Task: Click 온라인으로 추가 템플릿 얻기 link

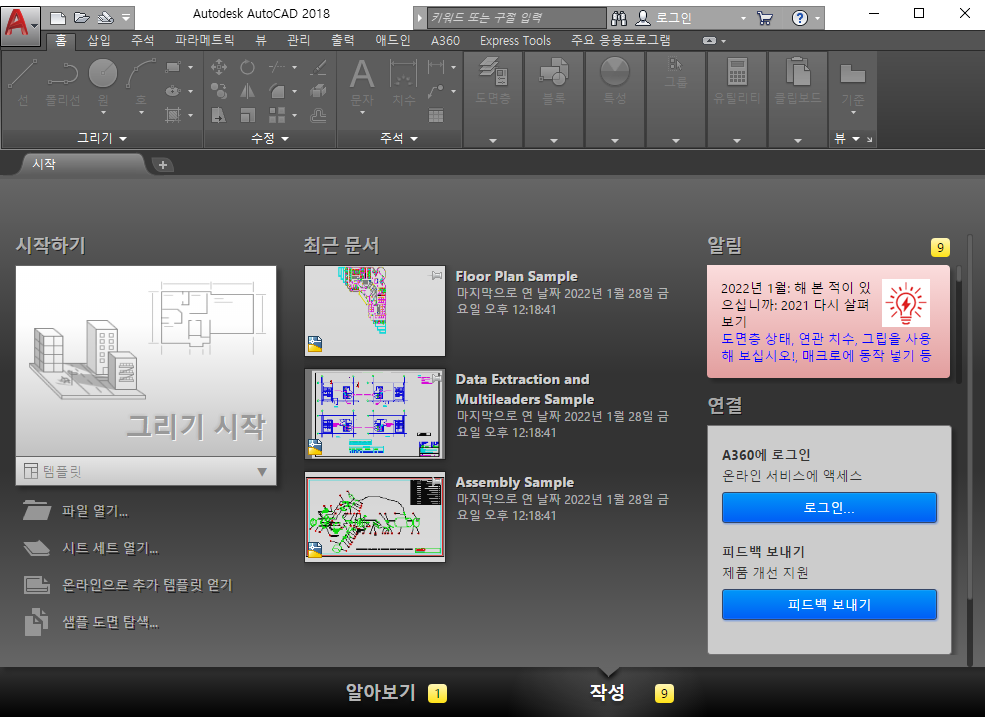Action: coord(147,585)
